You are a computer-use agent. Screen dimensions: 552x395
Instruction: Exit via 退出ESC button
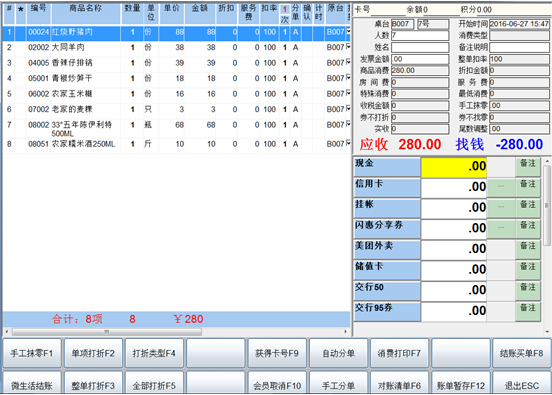click(x=522, y=383)
